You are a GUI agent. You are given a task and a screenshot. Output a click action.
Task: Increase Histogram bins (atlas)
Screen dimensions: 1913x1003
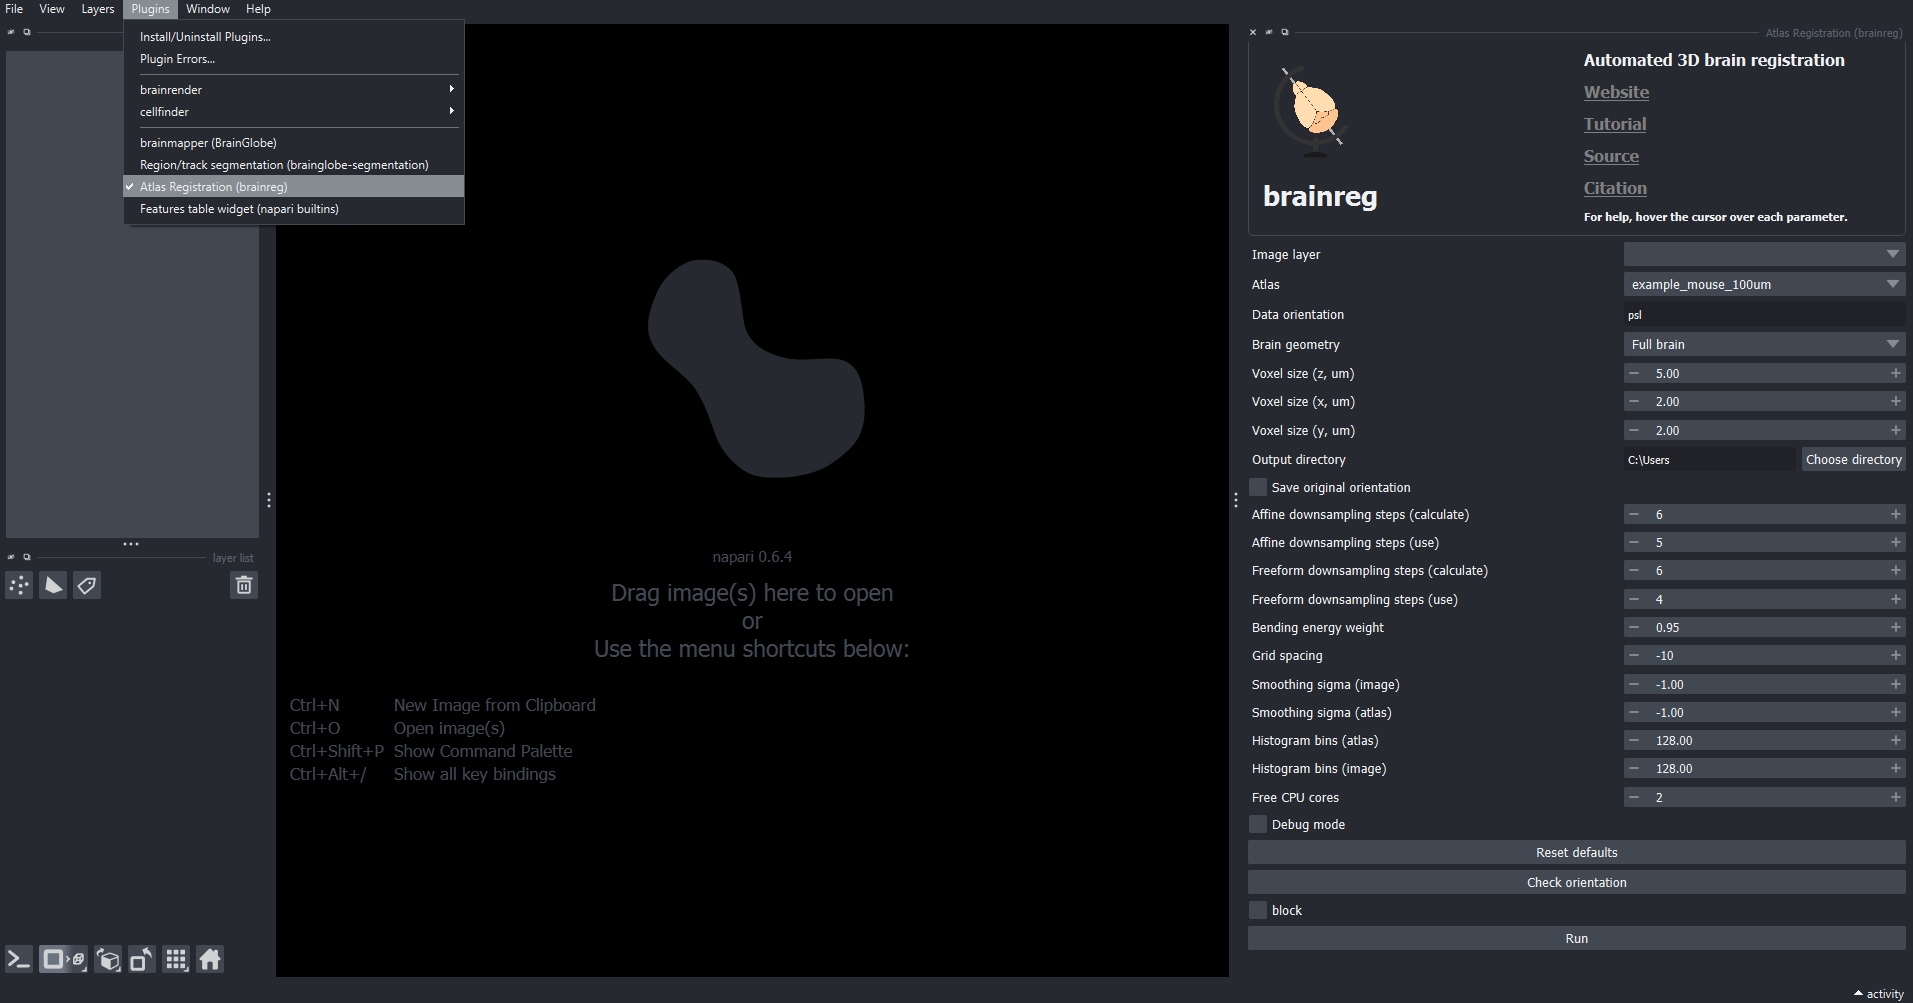click(1895, 740)
